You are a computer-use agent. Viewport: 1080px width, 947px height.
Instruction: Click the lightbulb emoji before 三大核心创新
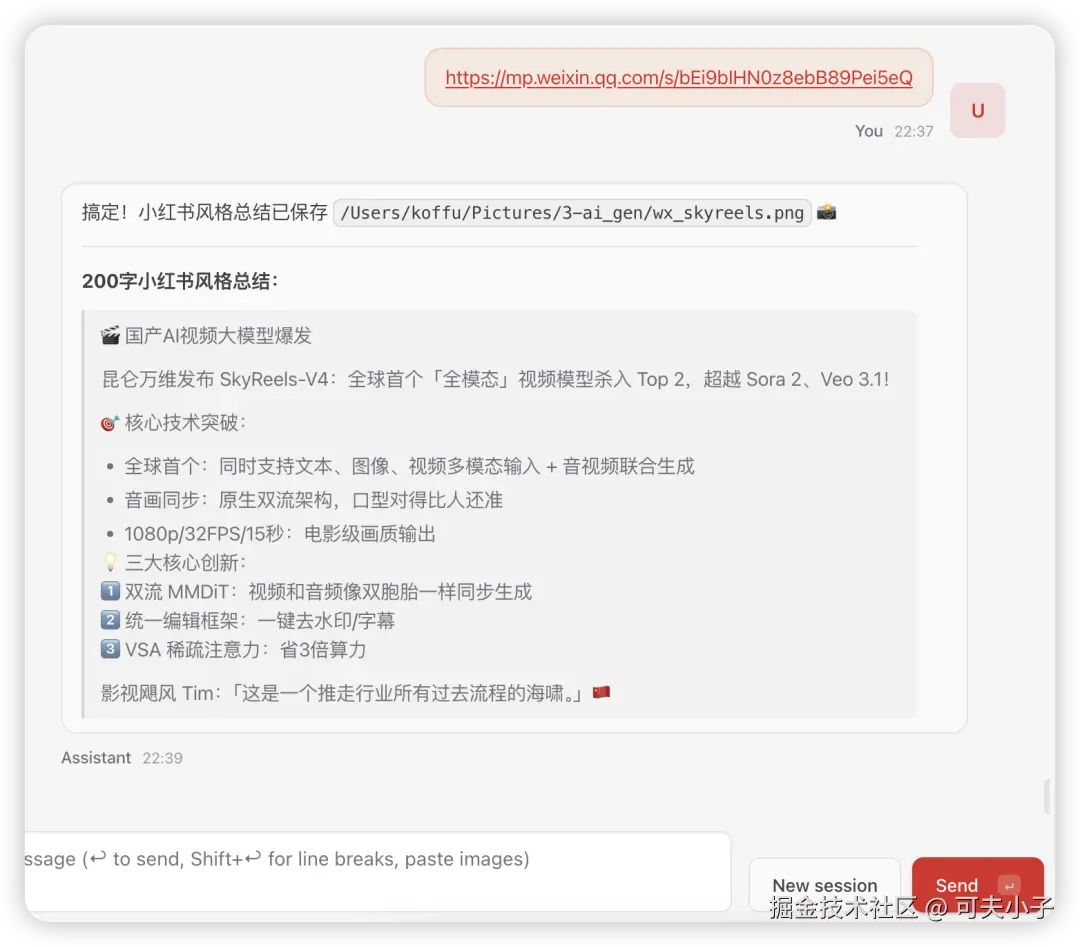pos(110,562)
